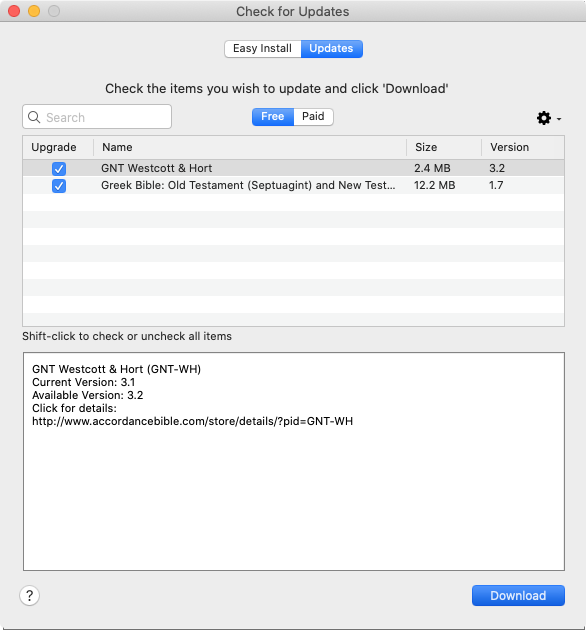Expand the arrow next to the gear
586x630 pixels.
(559, 119)
